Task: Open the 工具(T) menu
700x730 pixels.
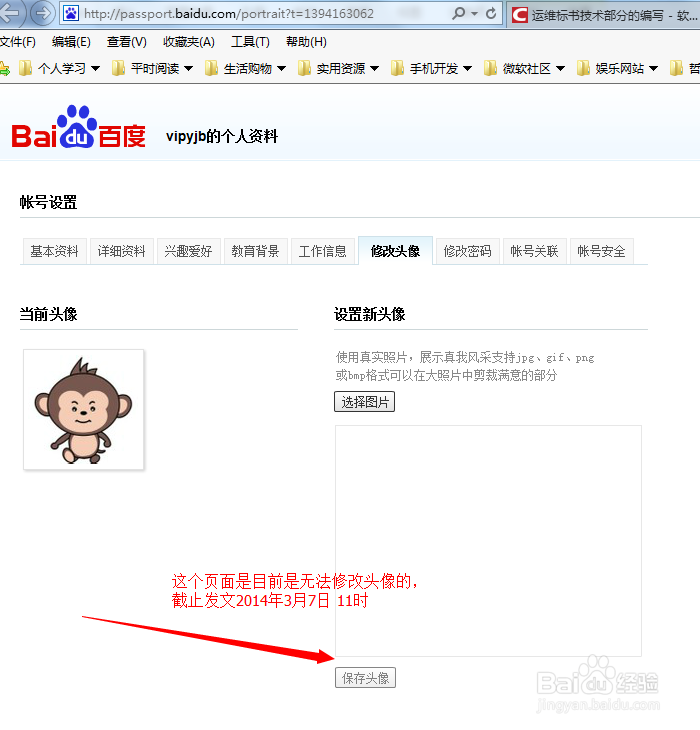Action: pos(250,42)
